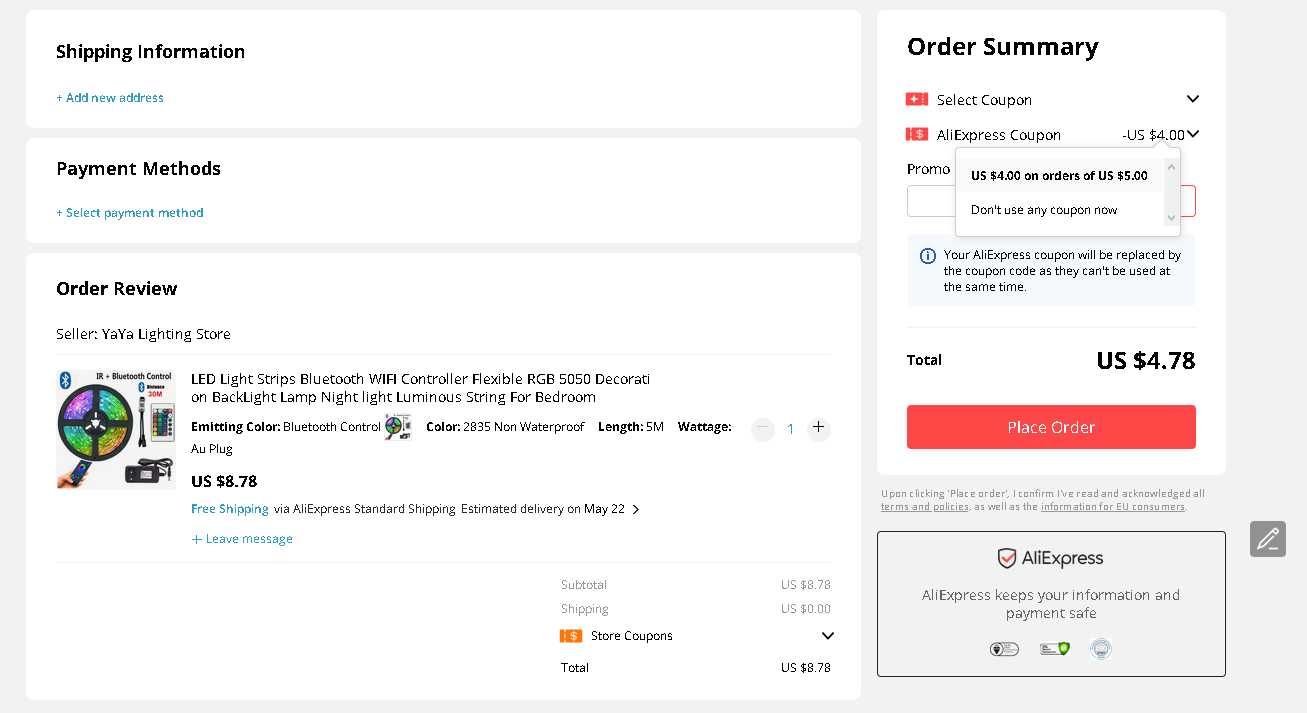The image size is (1307, 713).
Task: Click Select payment method link
Action: (x=130, y=213)
